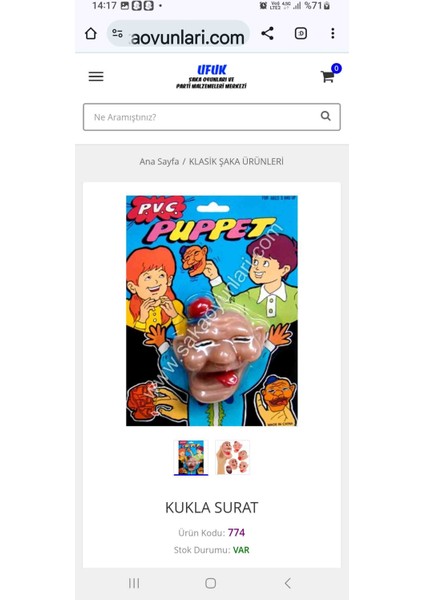Tap the Android home navigation button
The image size is (424, 600).
(x=210, y=583)
